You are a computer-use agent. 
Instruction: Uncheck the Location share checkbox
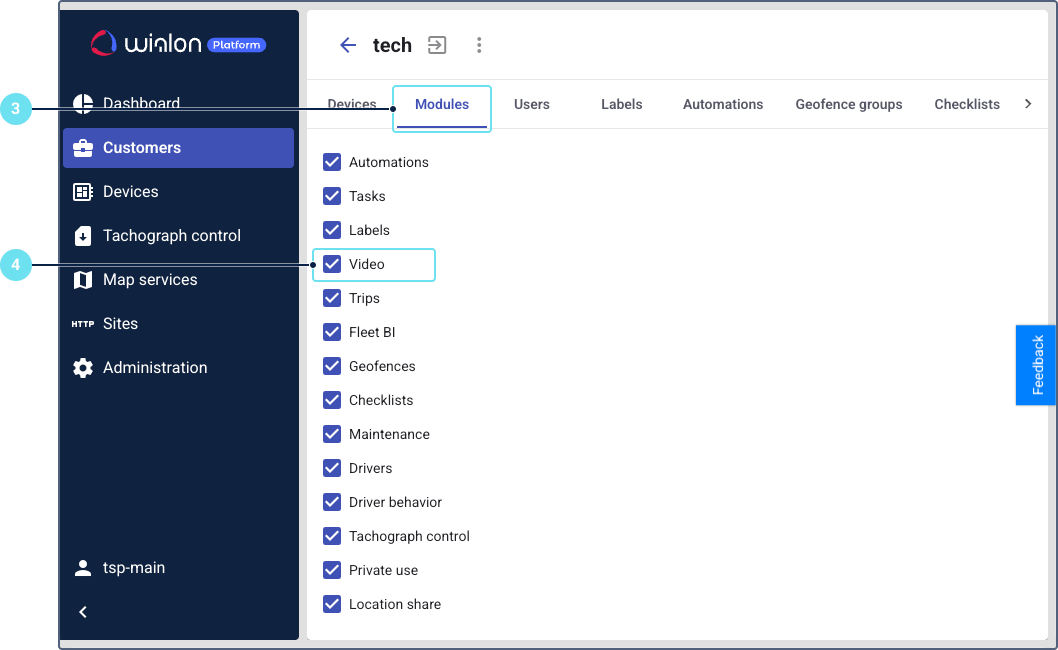point(332,604)
